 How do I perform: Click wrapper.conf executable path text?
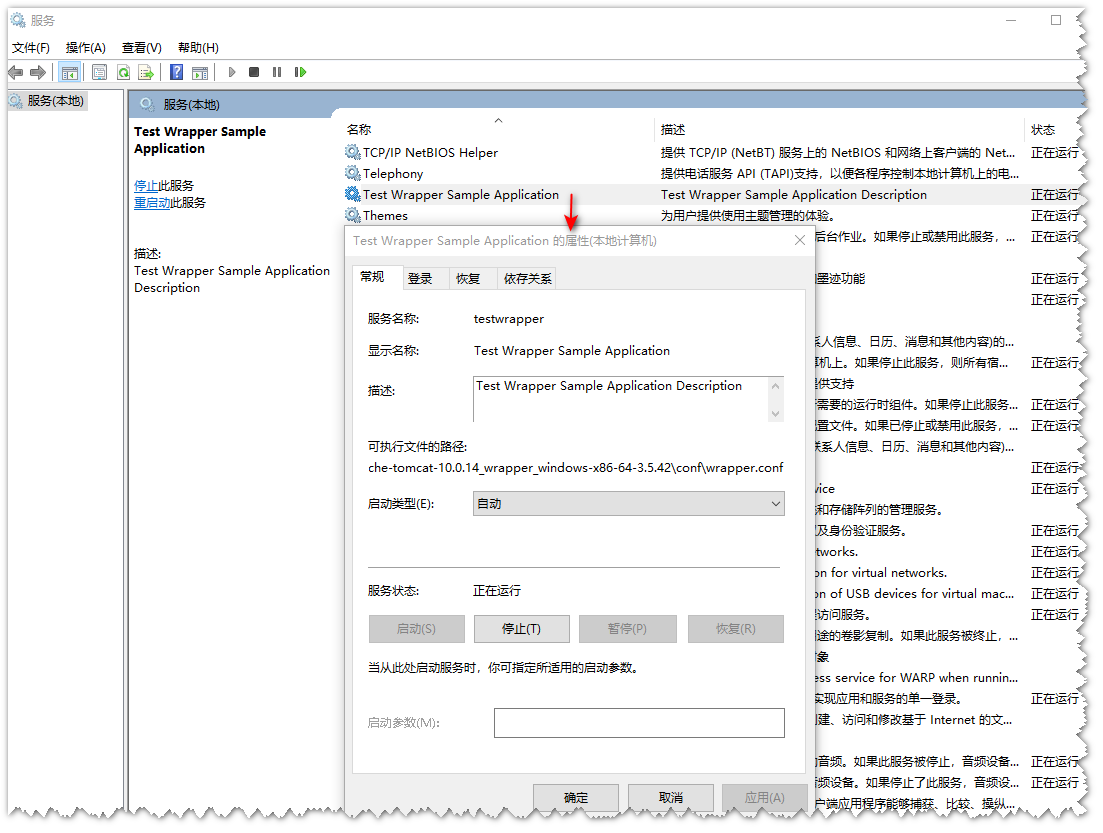coord(575,467)
